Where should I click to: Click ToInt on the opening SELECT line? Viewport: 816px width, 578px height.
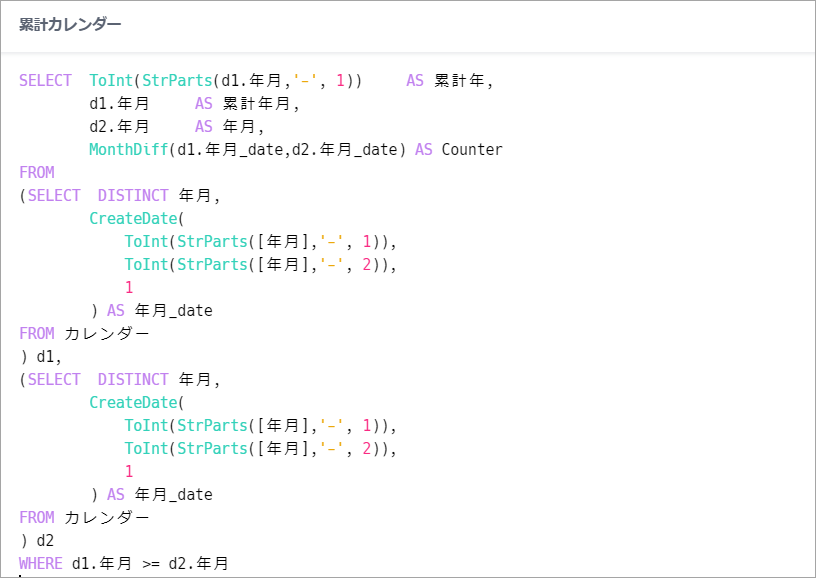click(111, 81)
